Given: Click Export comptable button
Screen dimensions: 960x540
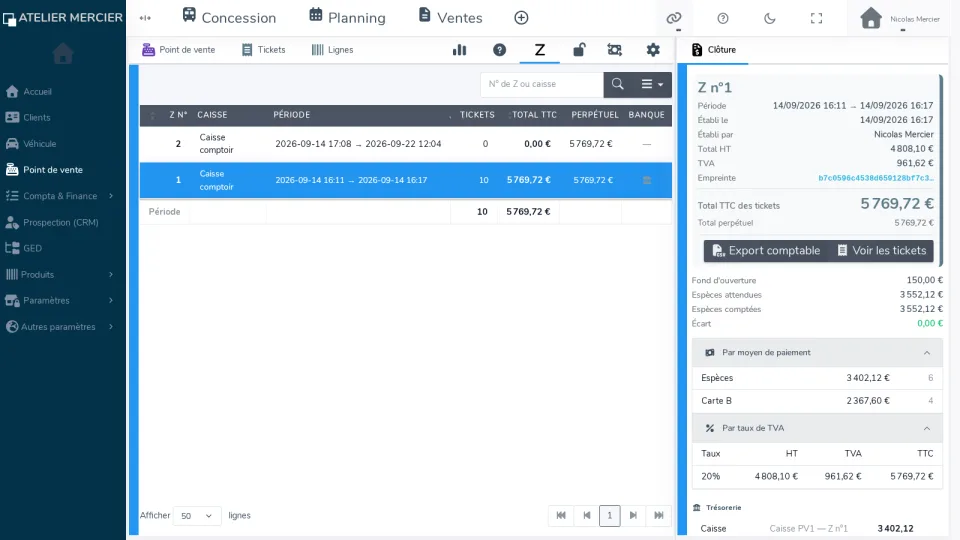Looking at the screenshot, I should coord(766,250).
